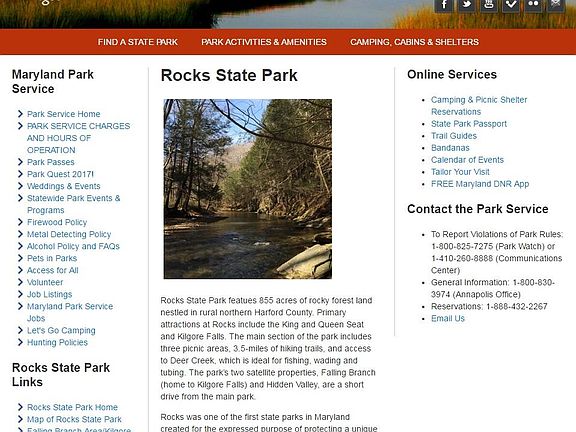Open Park Activities & Amenities menu
The width and height of the screenshot is (576, 432).
pyautogui.click(x=264, y=42)
